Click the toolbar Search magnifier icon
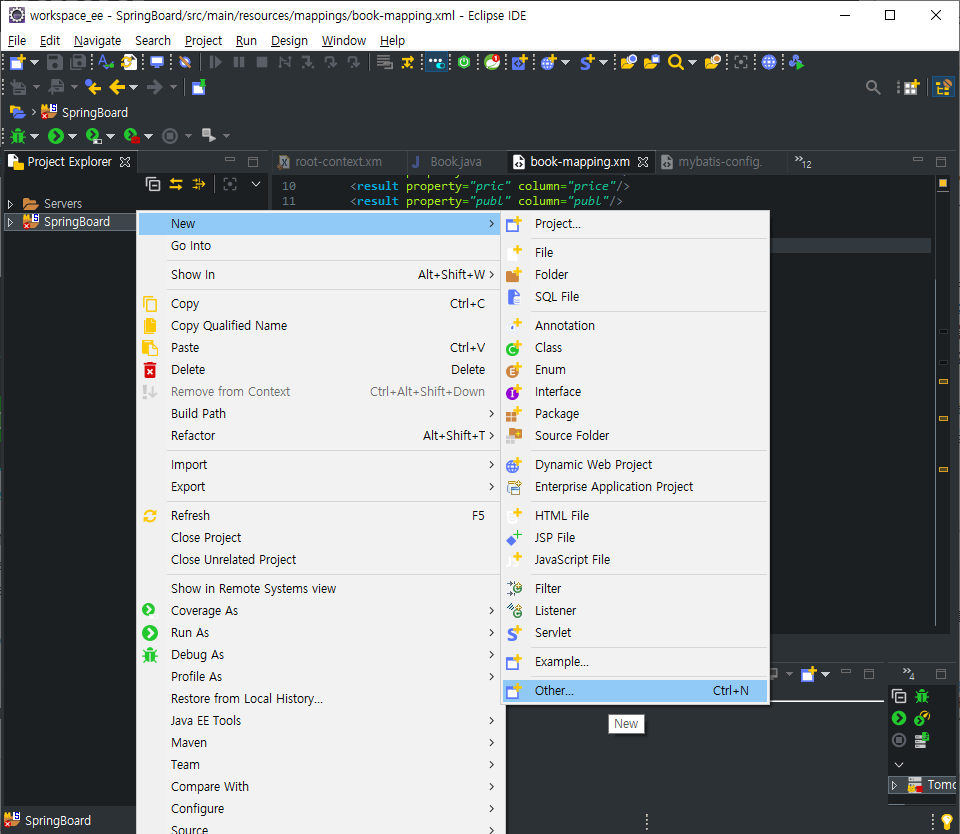 675,62
